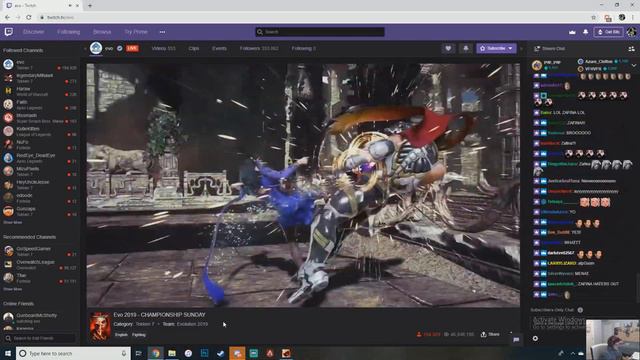Switch to the Followers tab
Image resolution: width=640 pixels, height=360 pixels.
pyautogui.click(x=259, y=48)
